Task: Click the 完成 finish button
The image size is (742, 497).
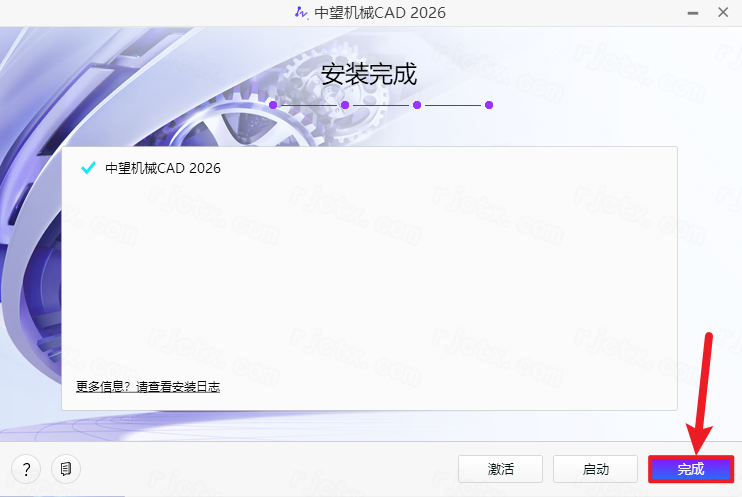Action: point(691,469)
